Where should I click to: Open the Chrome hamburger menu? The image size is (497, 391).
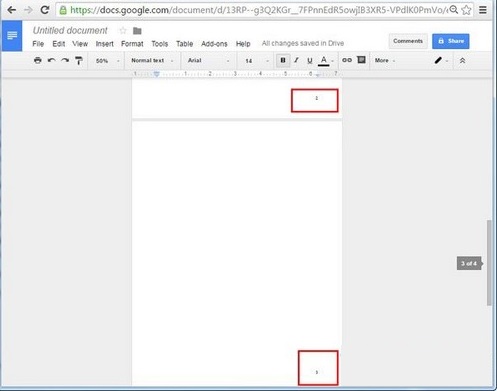click(x=483, y=10)
